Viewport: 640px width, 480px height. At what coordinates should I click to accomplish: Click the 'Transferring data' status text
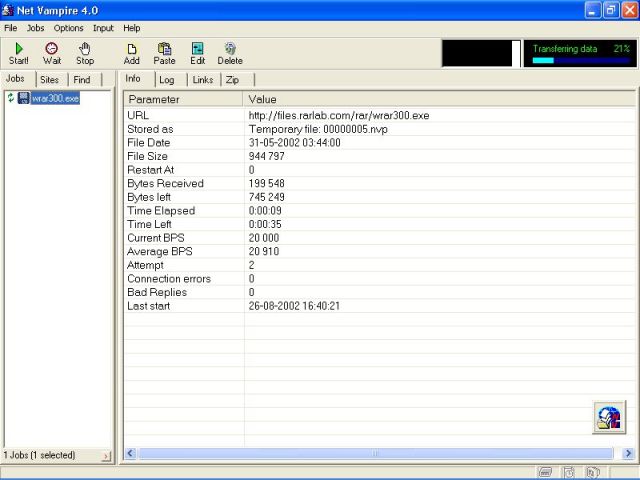point(565,49)
